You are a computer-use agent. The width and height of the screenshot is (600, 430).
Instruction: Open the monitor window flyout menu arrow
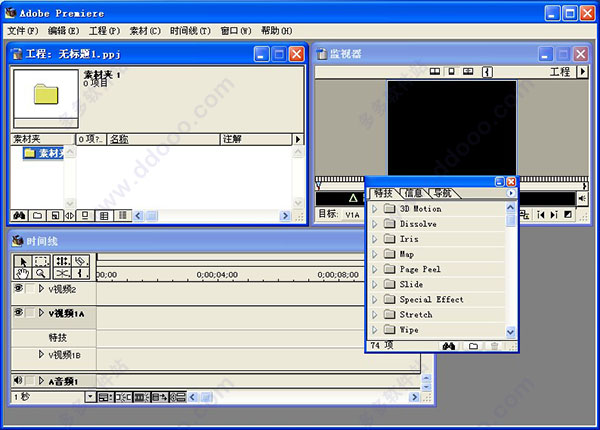(582, 72)
